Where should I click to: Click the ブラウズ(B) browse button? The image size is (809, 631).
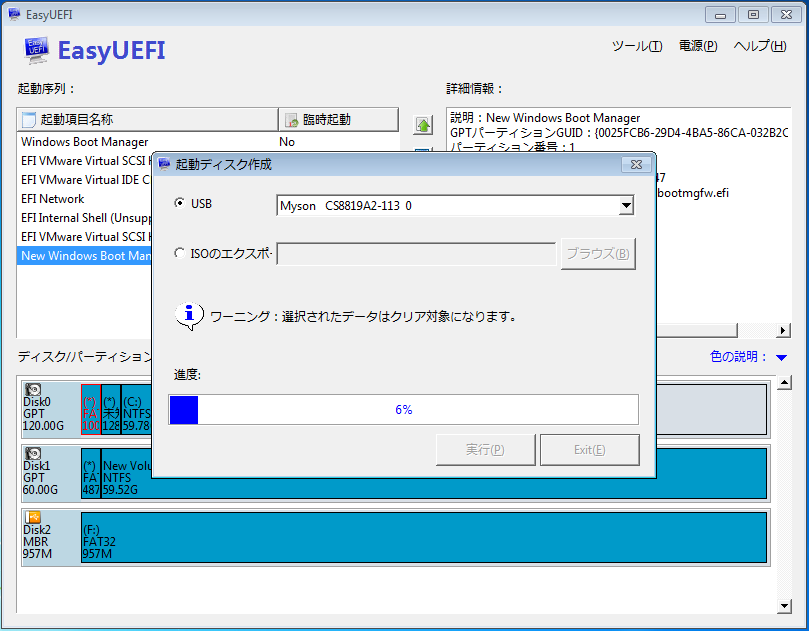coord(598,253)
